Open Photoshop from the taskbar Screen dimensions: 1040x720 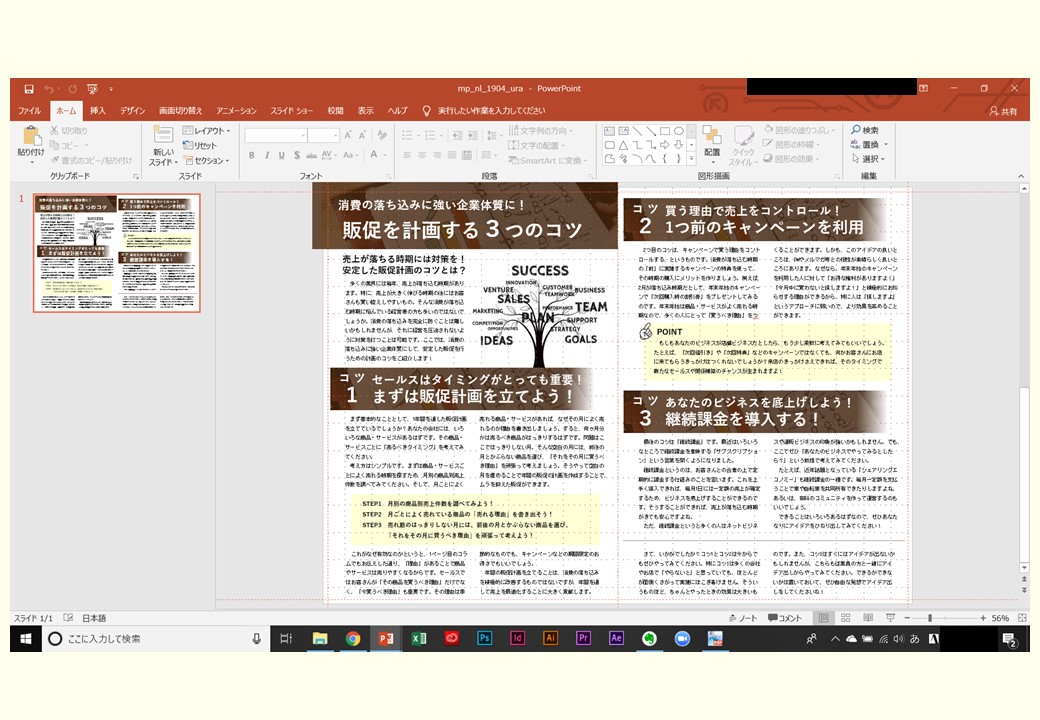coord(484,638)
